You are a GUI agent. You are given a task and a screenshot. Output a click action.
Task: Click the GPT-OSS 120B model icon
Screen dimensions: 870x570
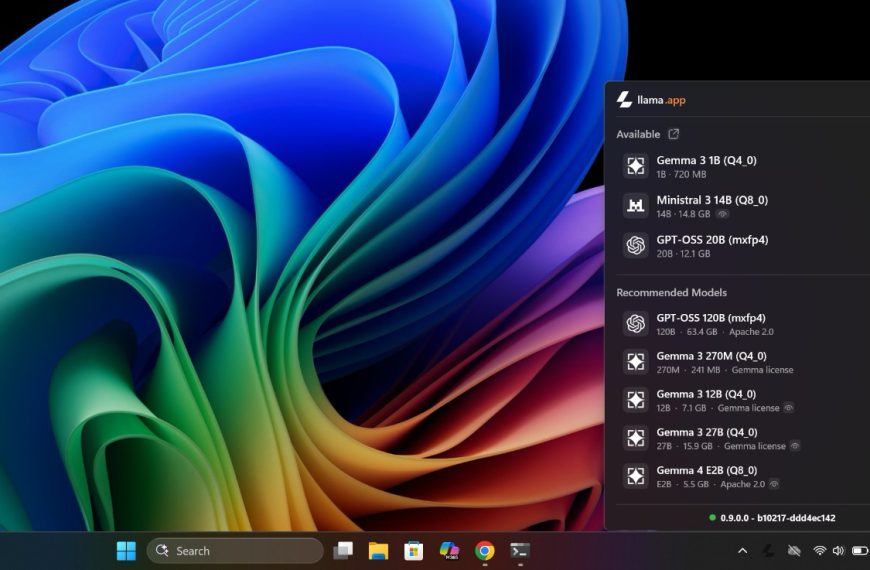pyautogui.click(x=635, y=324)
